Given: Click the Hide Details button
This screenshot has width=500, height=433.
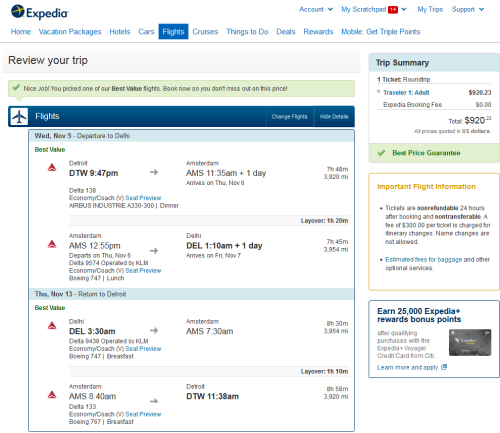Looking at the screenshot, I should click(x=334, y=117).
